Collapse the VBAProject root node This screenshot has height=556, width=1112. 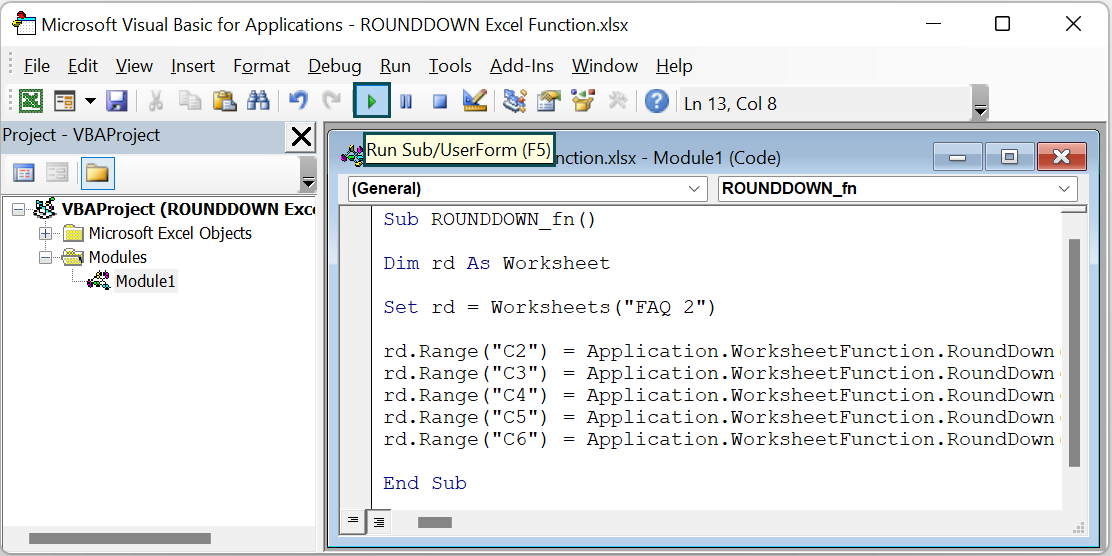[x=18, y=209]
